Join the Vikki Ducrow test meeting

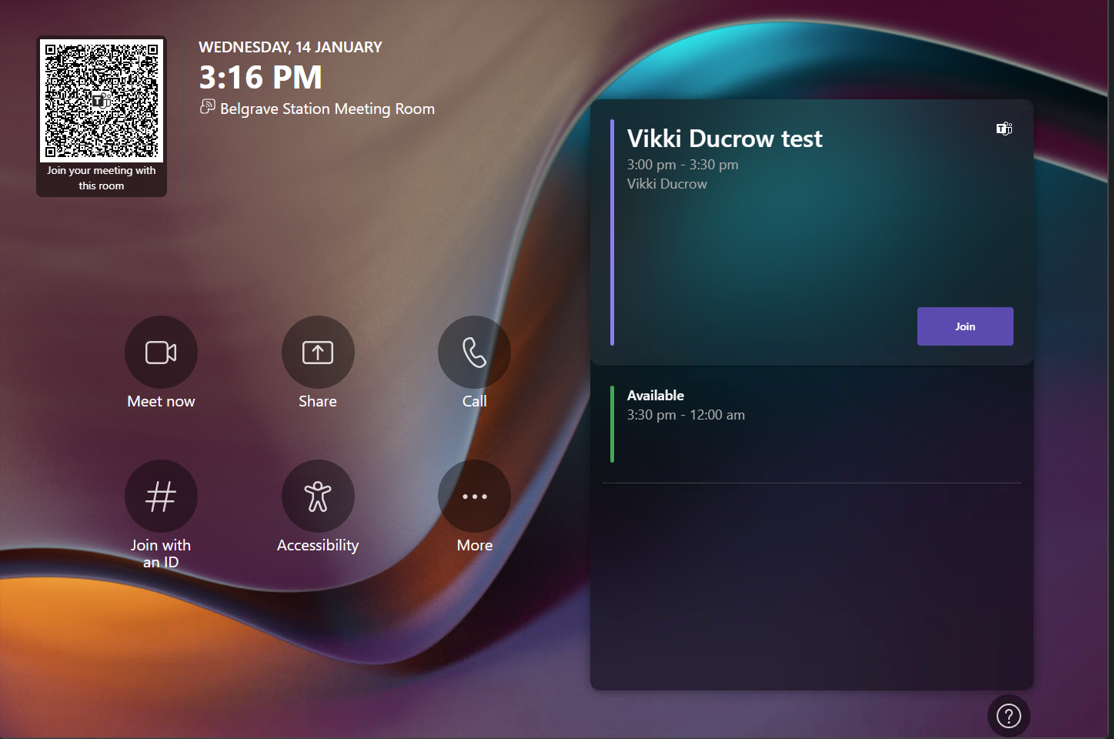coord(964,326)
